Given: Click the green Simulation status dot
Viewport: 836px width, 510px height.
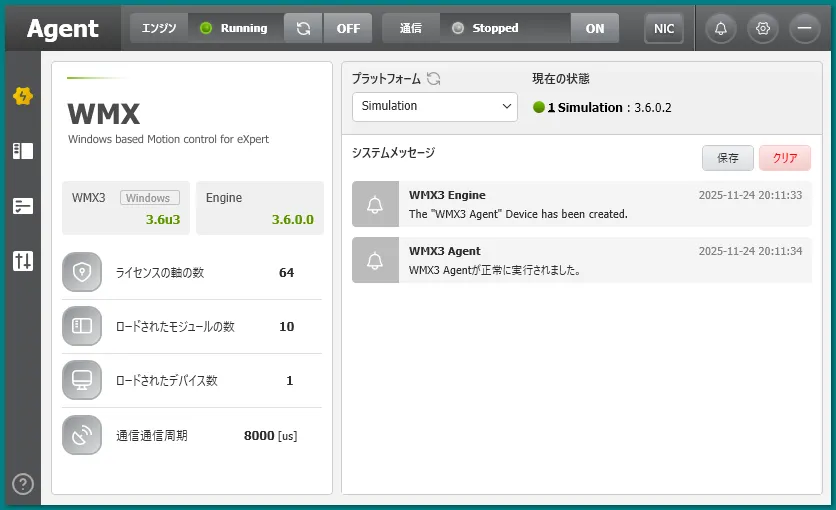Looking at the screenshot, I should click(538, 107).
